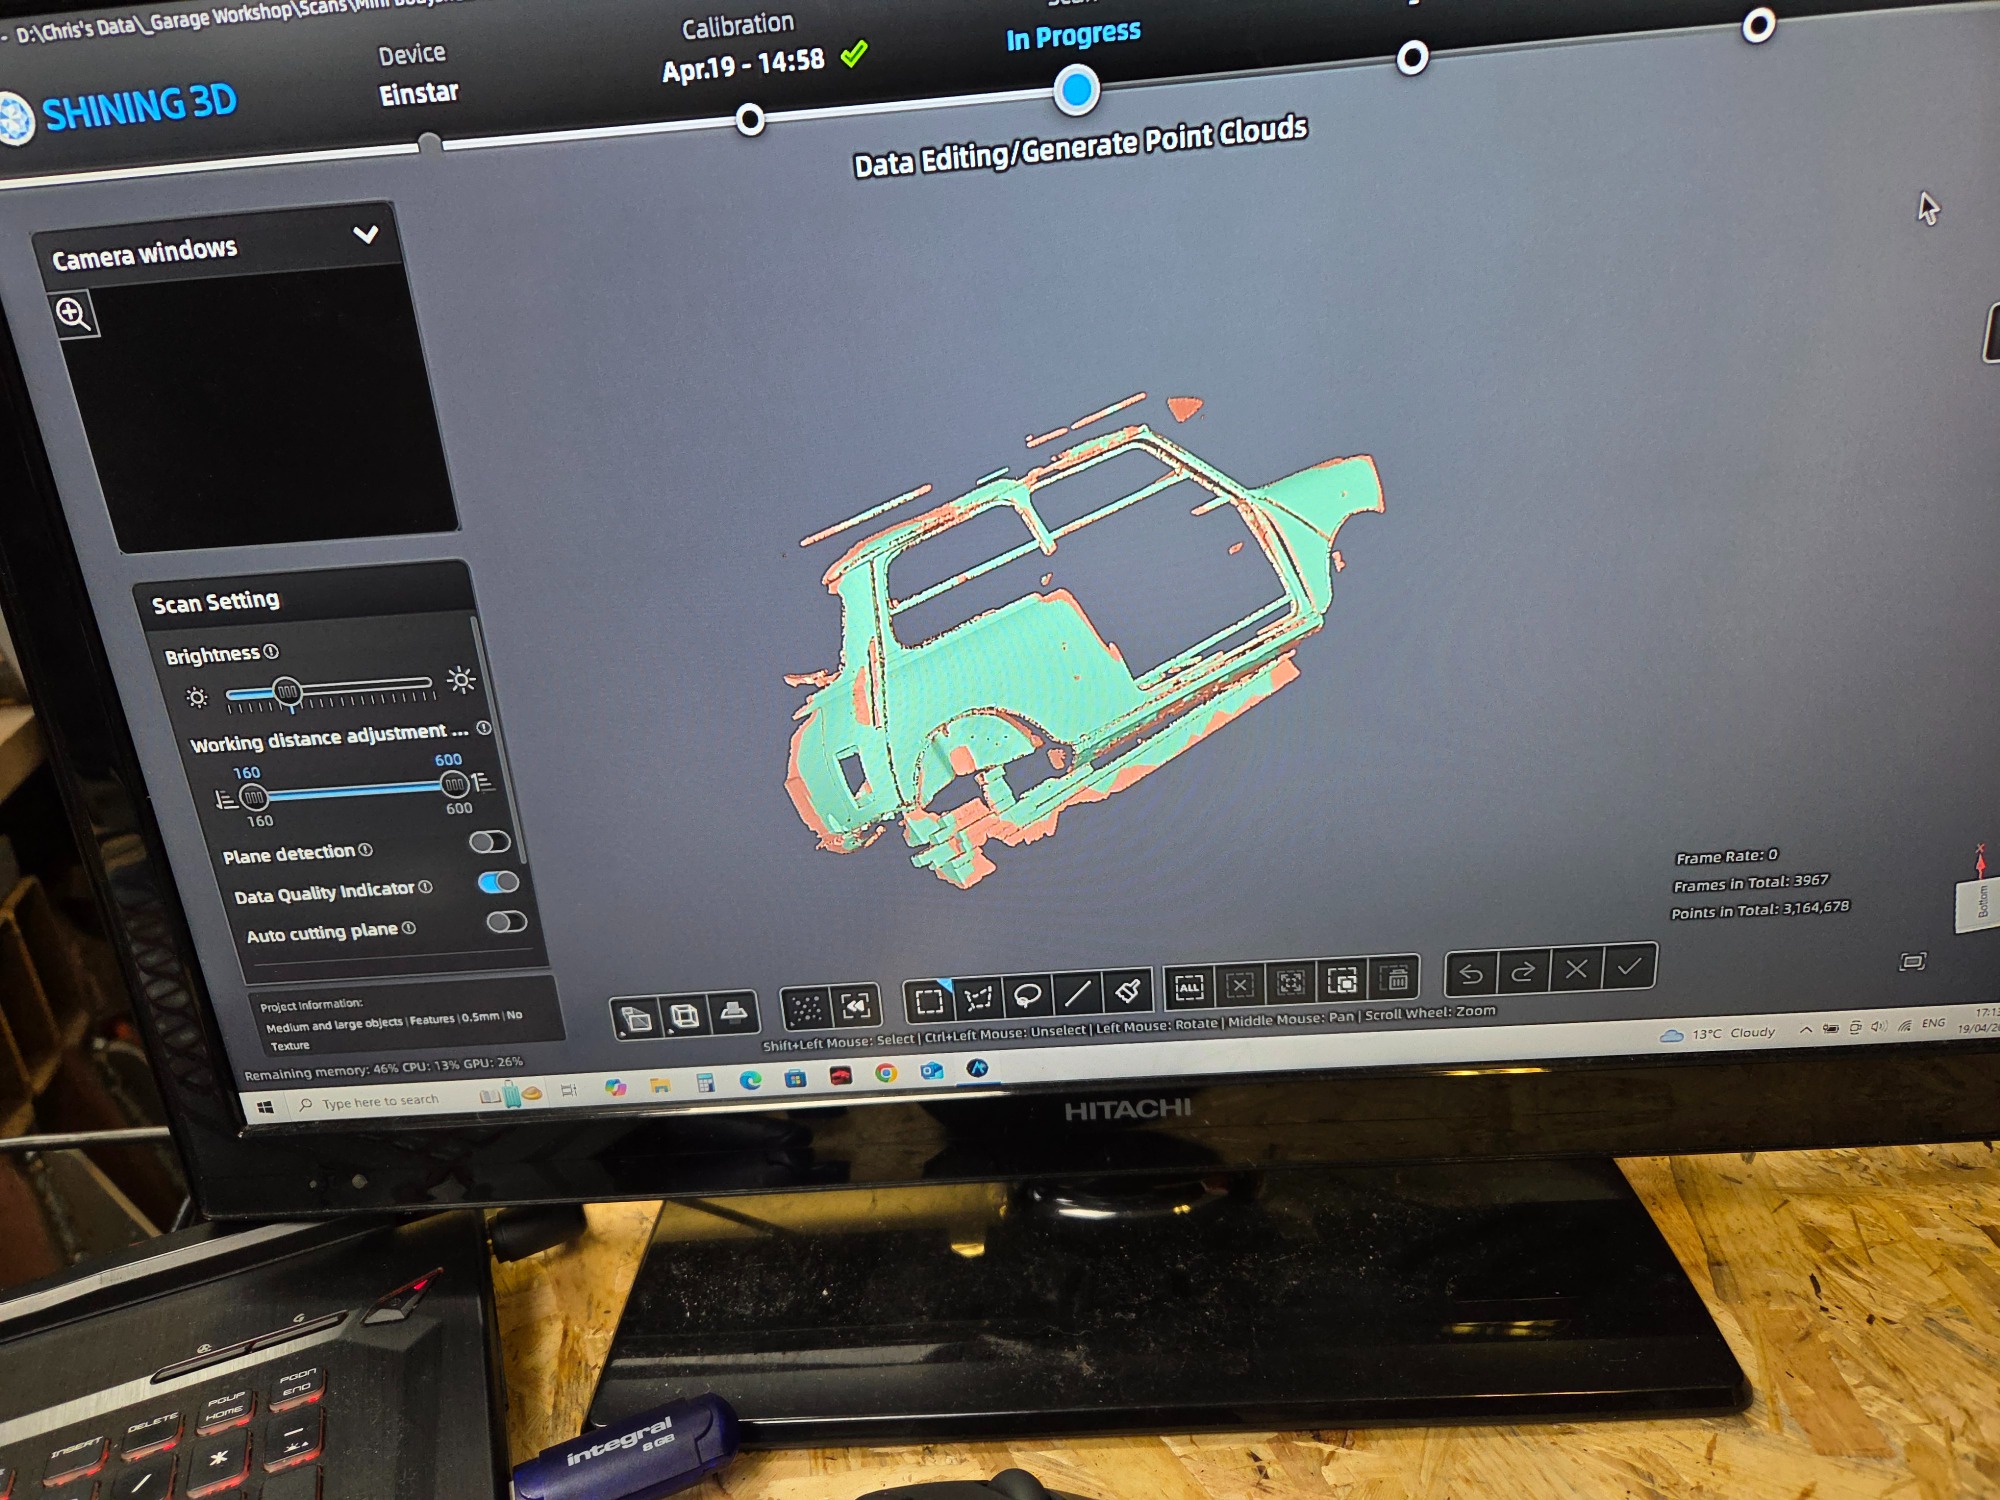
Task: Choose the lasso selection tool
Action: click(x=1027, y=995)
